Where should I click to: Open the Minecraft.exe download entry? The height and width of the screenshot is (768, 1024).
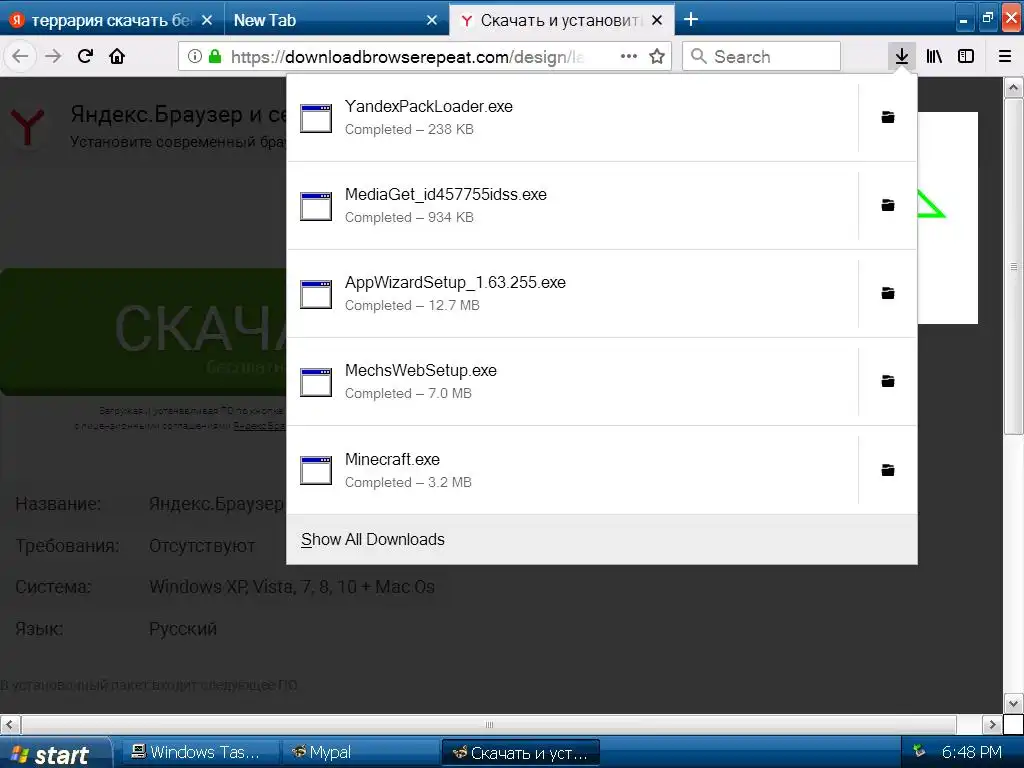coord(572,470)
